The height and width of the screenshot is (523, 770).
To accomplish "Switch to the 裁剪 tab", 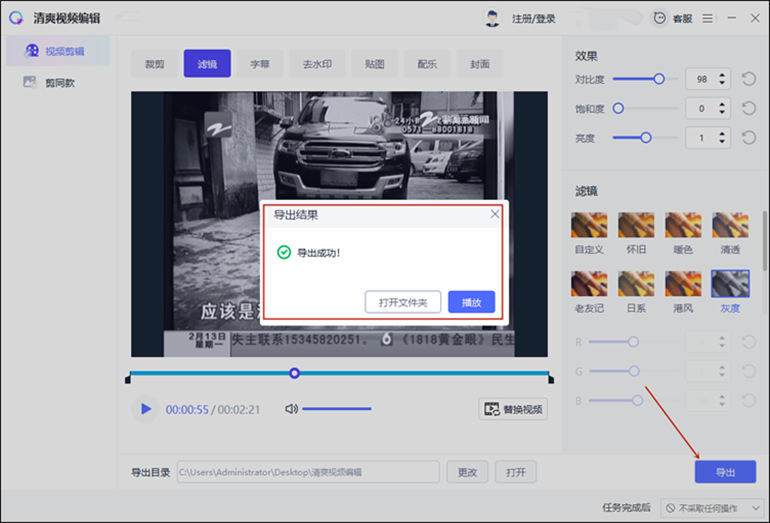I will click(x=154, y=64).
